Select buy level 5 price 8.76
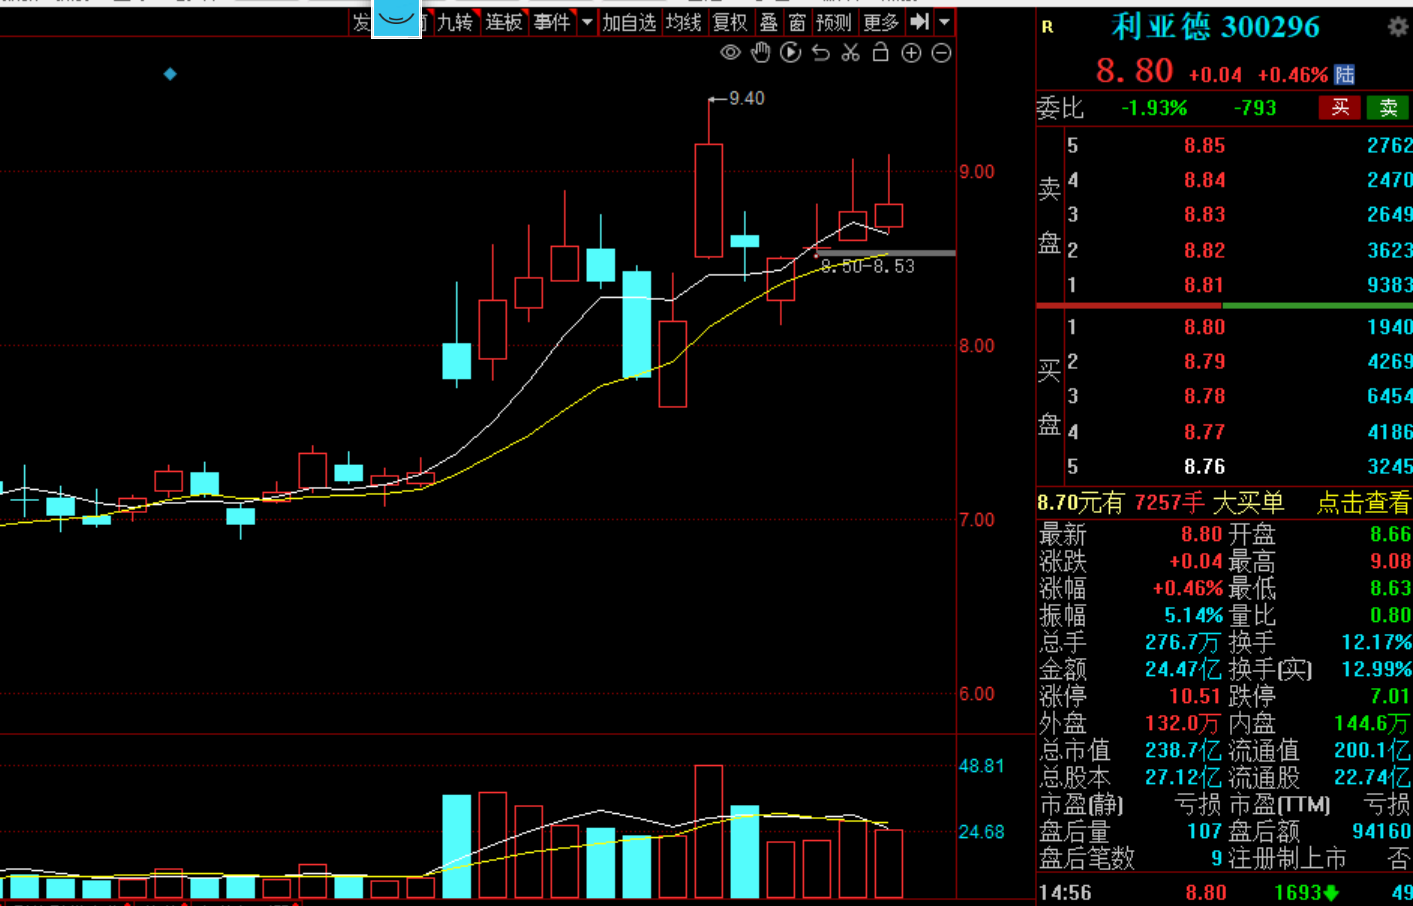Image resolution: width=1413 pixels, height=906 pixels. click(1204, 467)
